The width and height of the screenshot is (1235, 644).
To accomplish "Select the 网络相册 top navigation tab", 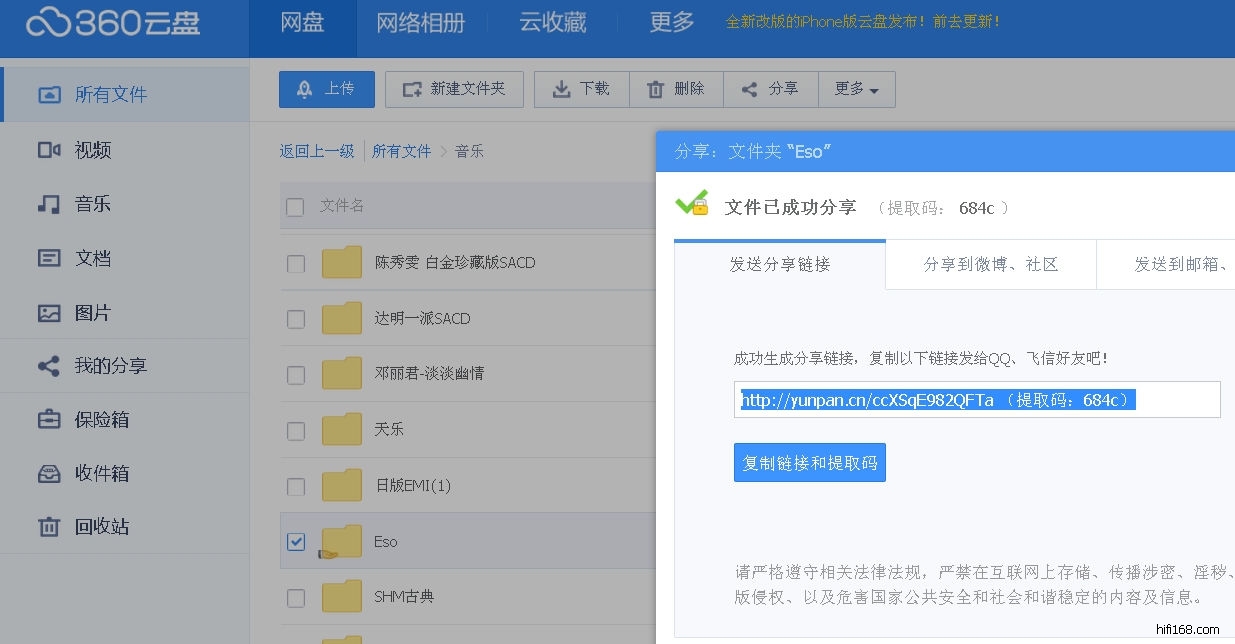I will tap(421, 23).
